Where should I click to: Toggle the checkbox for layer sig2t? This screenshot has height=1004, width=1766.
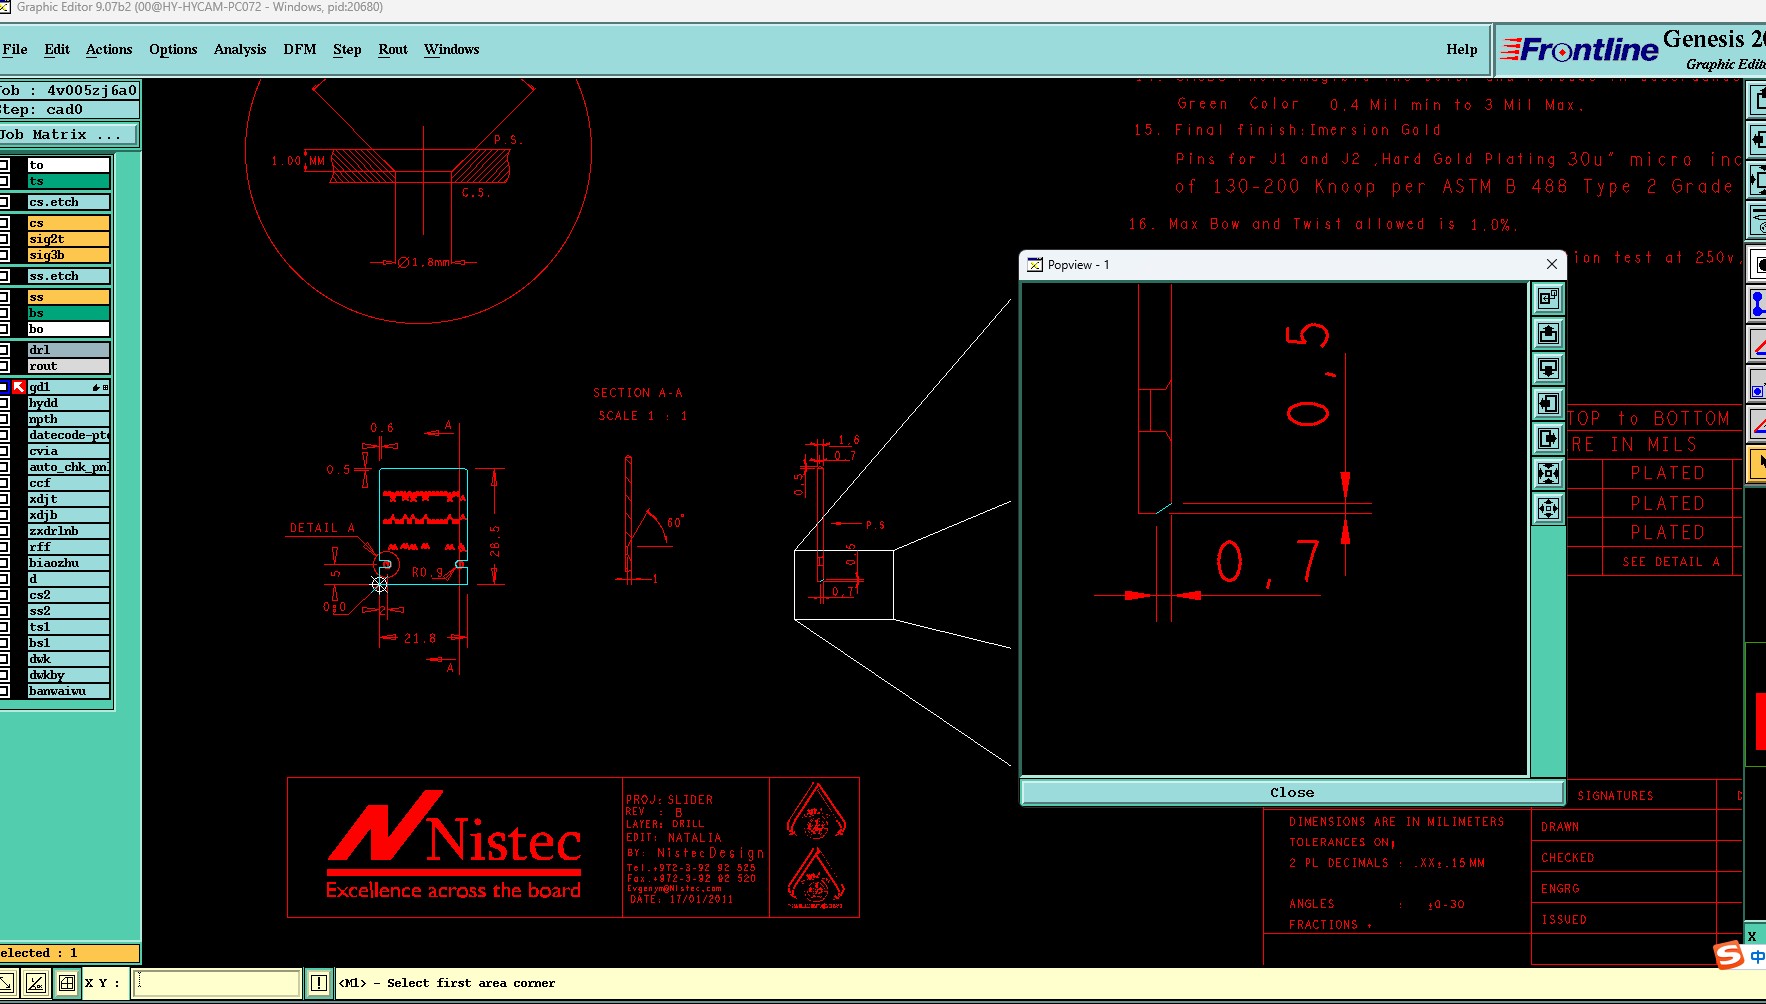(x=4, y=239)
